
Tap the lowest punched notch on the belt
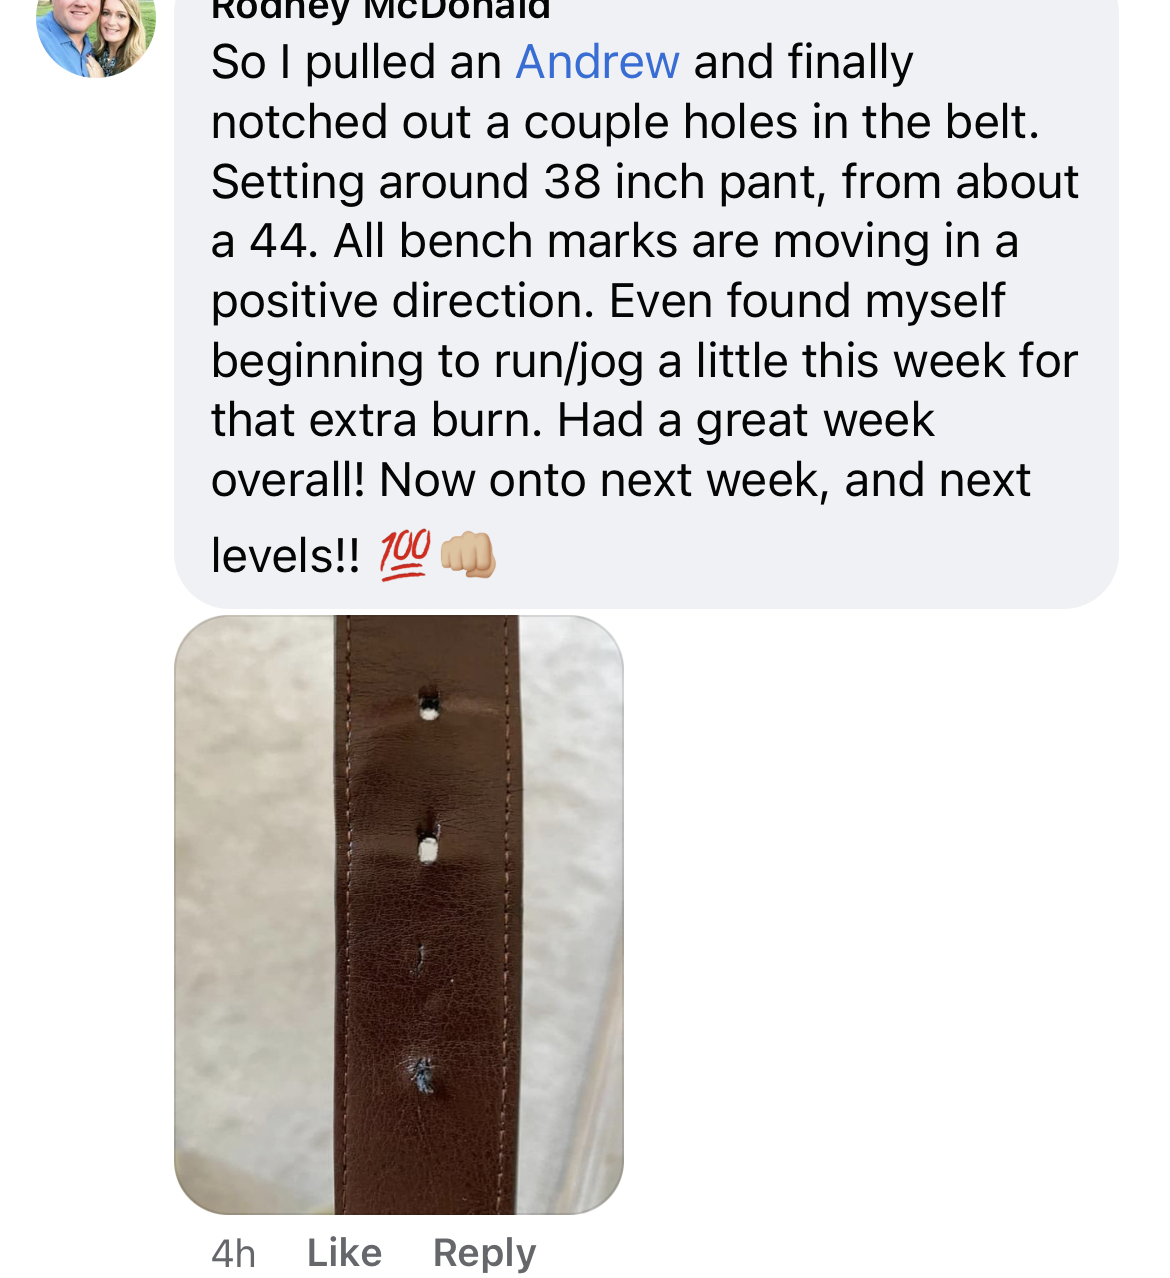tap(422, 1076)
